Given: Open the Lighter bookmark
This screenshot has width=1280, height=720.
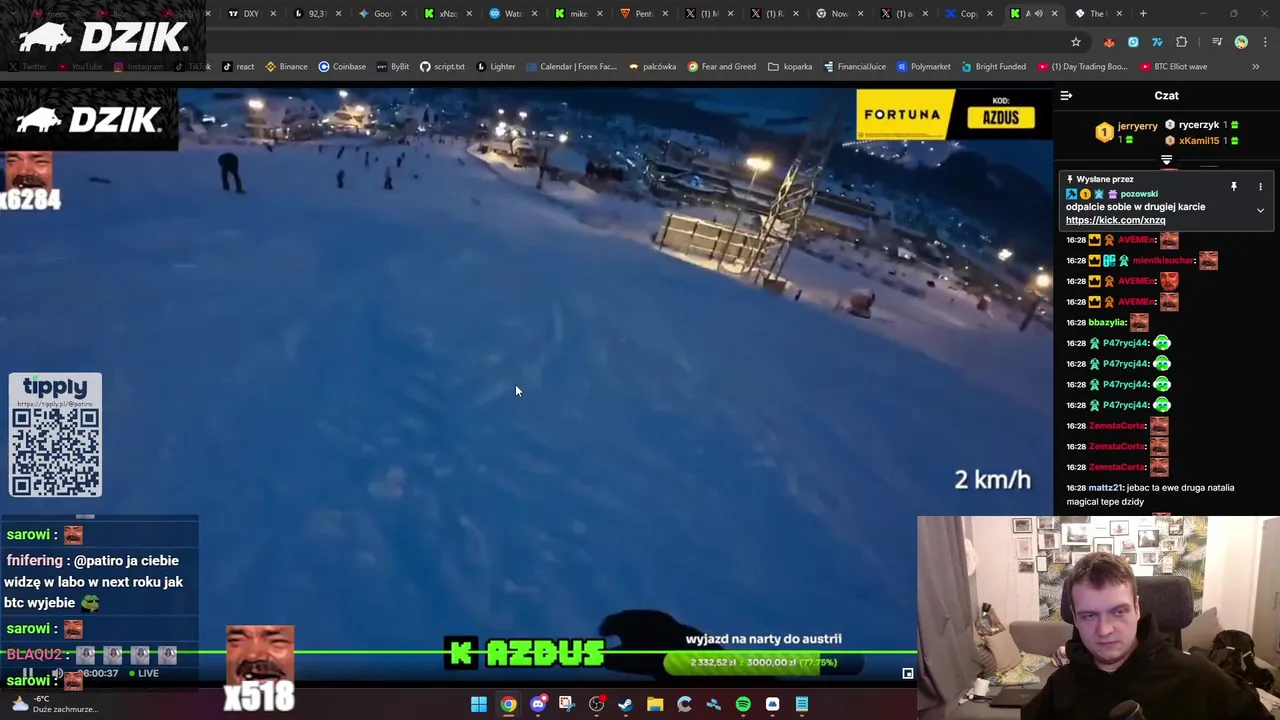Looking at the screenshot, I should tap(496, 67).
